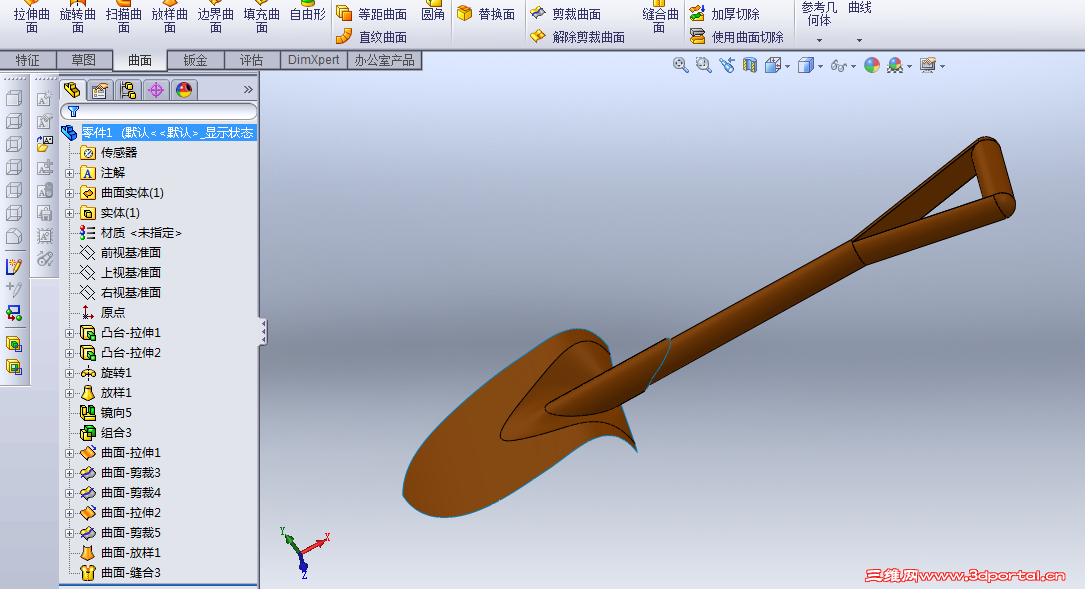Expand the 曲面实体(1) folder

click(69, 193)
